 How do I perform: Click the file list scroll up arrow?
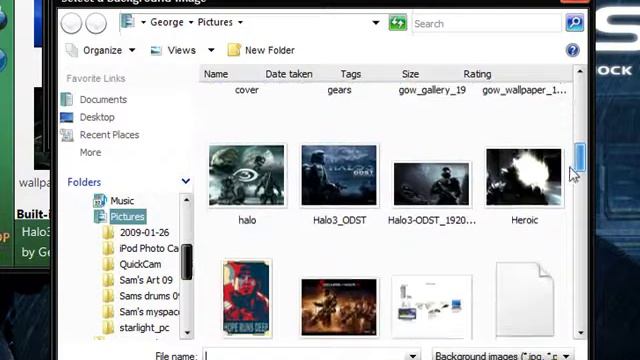point(580,71)
